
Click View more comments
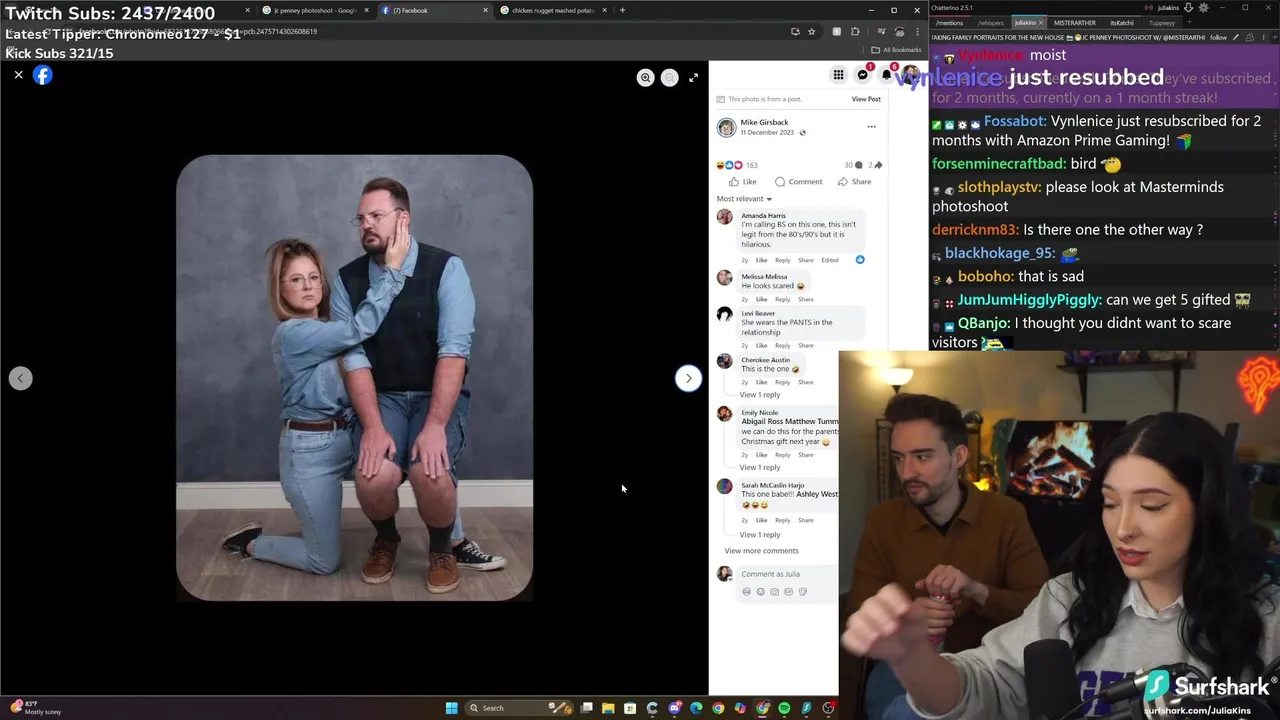pos(761,551)
